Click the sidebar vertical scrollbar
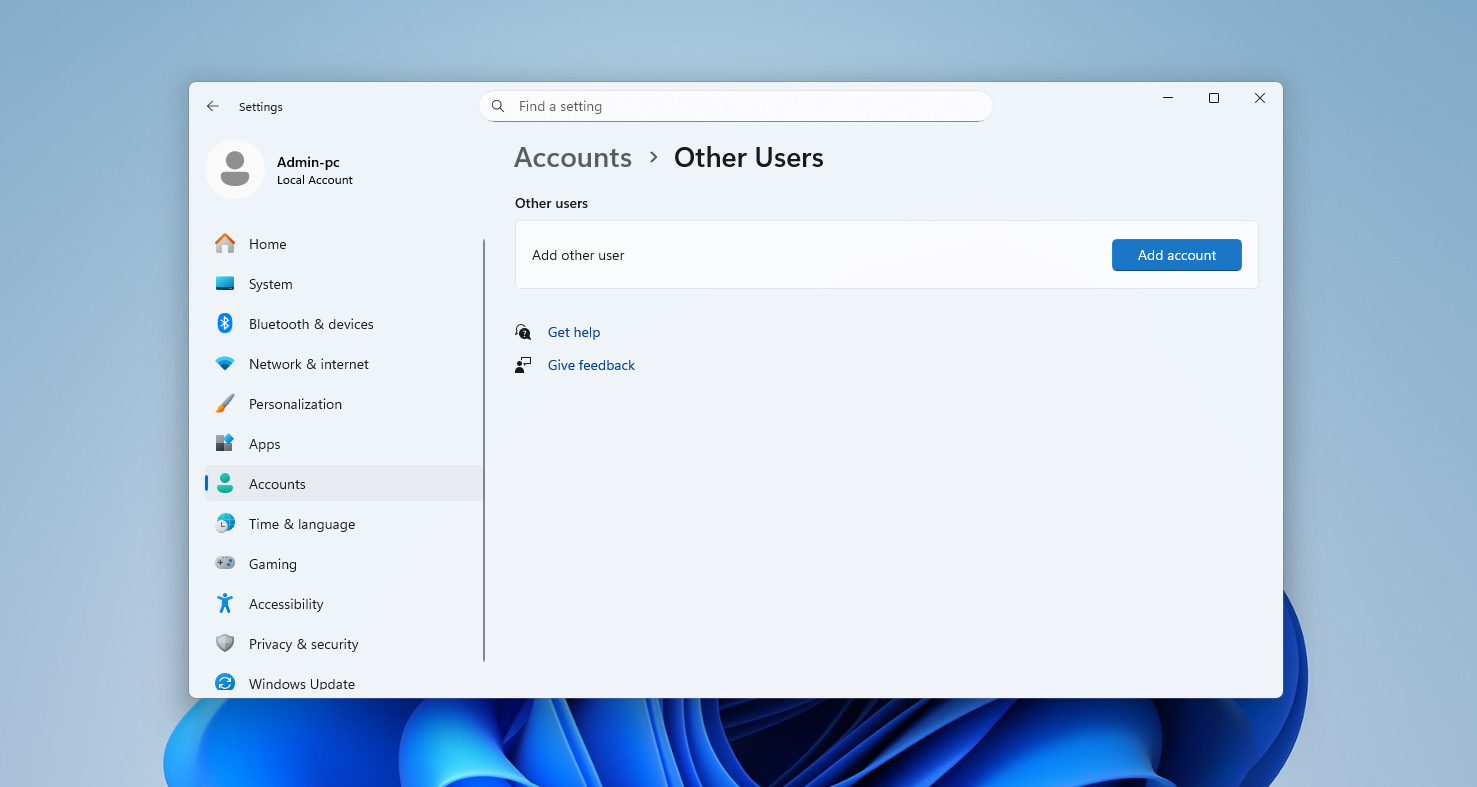 coord(484,450)
